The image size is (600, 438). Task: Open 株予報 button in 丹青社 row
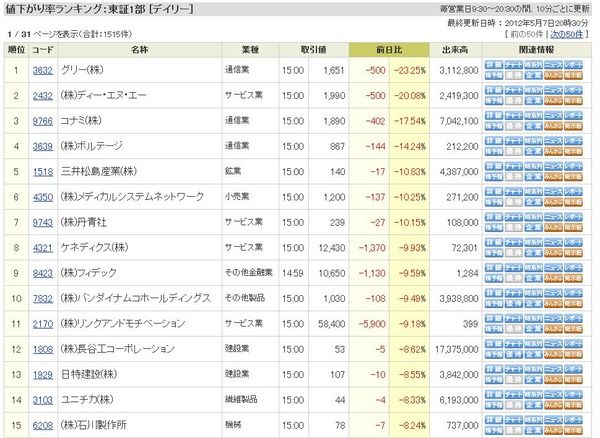[494, 228]
